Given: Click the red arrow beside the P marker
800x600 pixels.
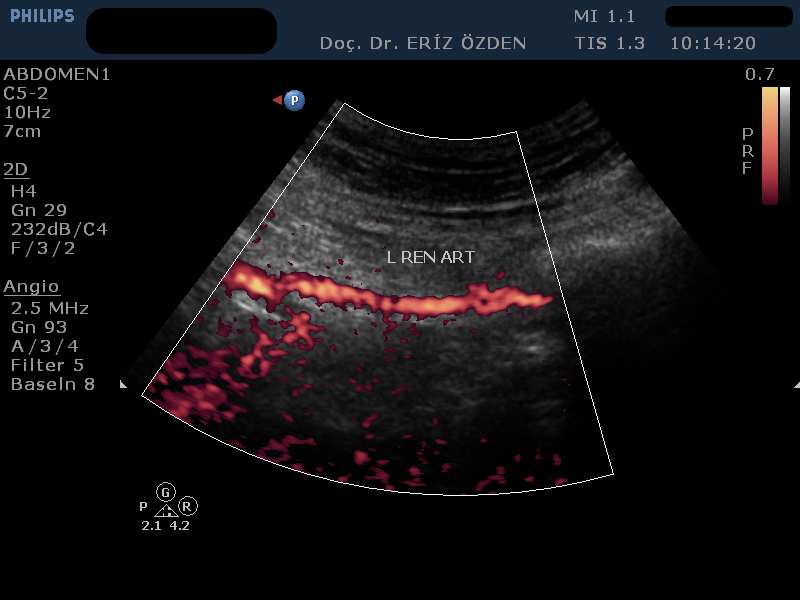Looking at the screenshot, I should tap(277, 100).
